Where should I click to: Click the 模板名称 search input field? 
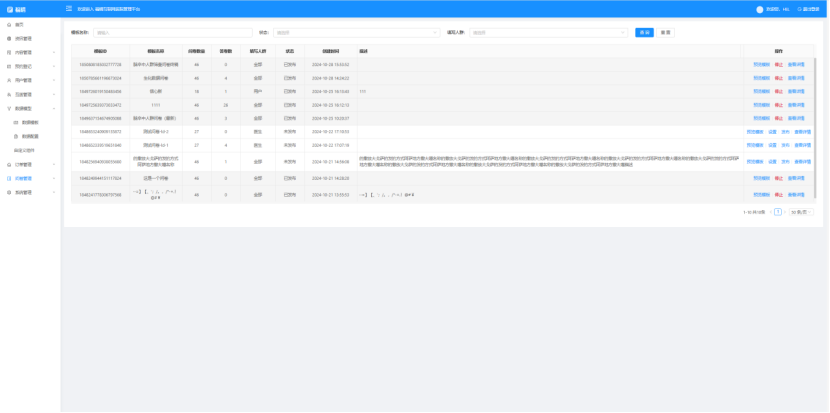[158, 32]
